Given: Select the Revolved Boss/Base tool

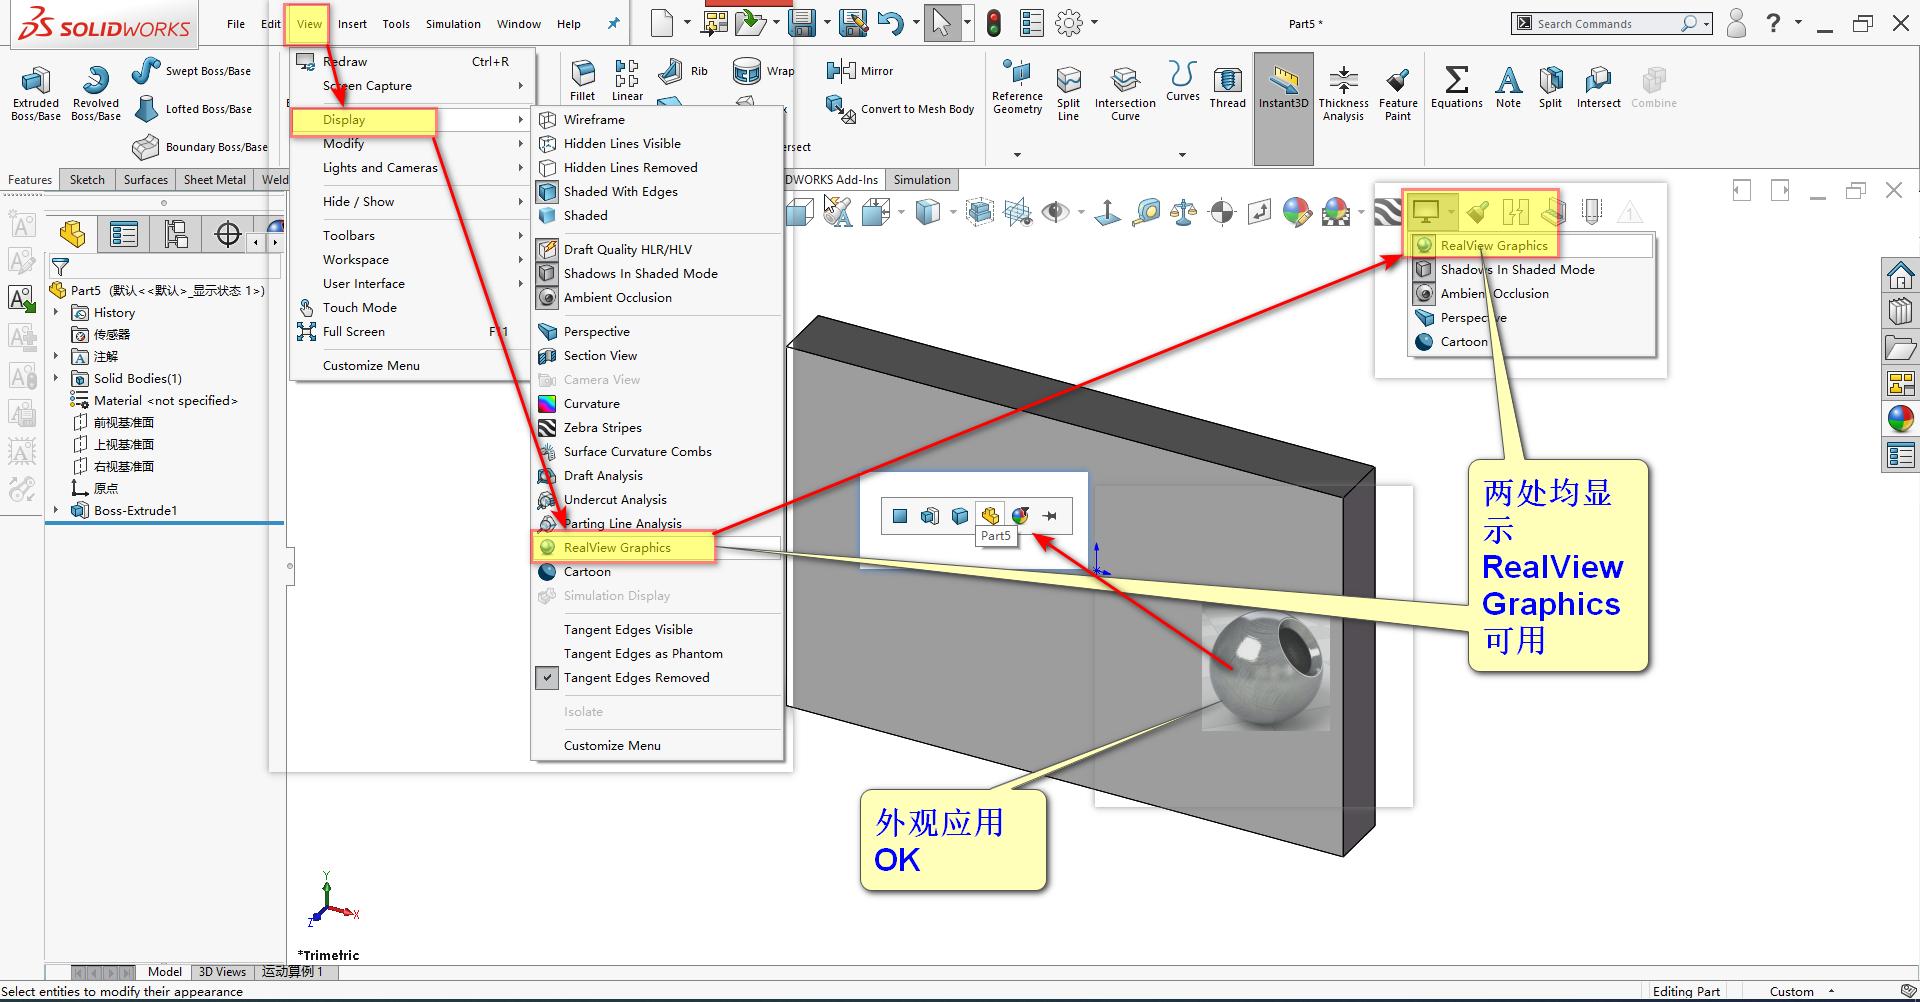Looking at the screenshot, I should point(95,92).
